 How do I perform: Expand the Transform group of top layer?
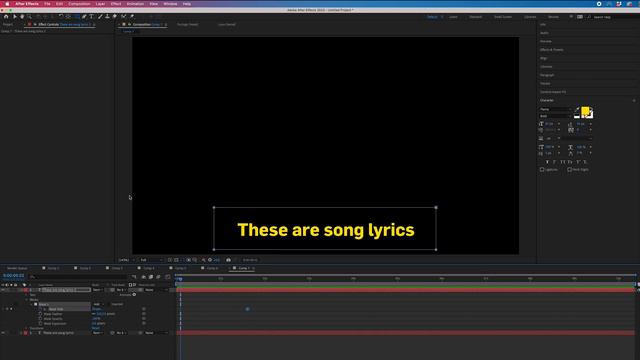coord(27,328)
